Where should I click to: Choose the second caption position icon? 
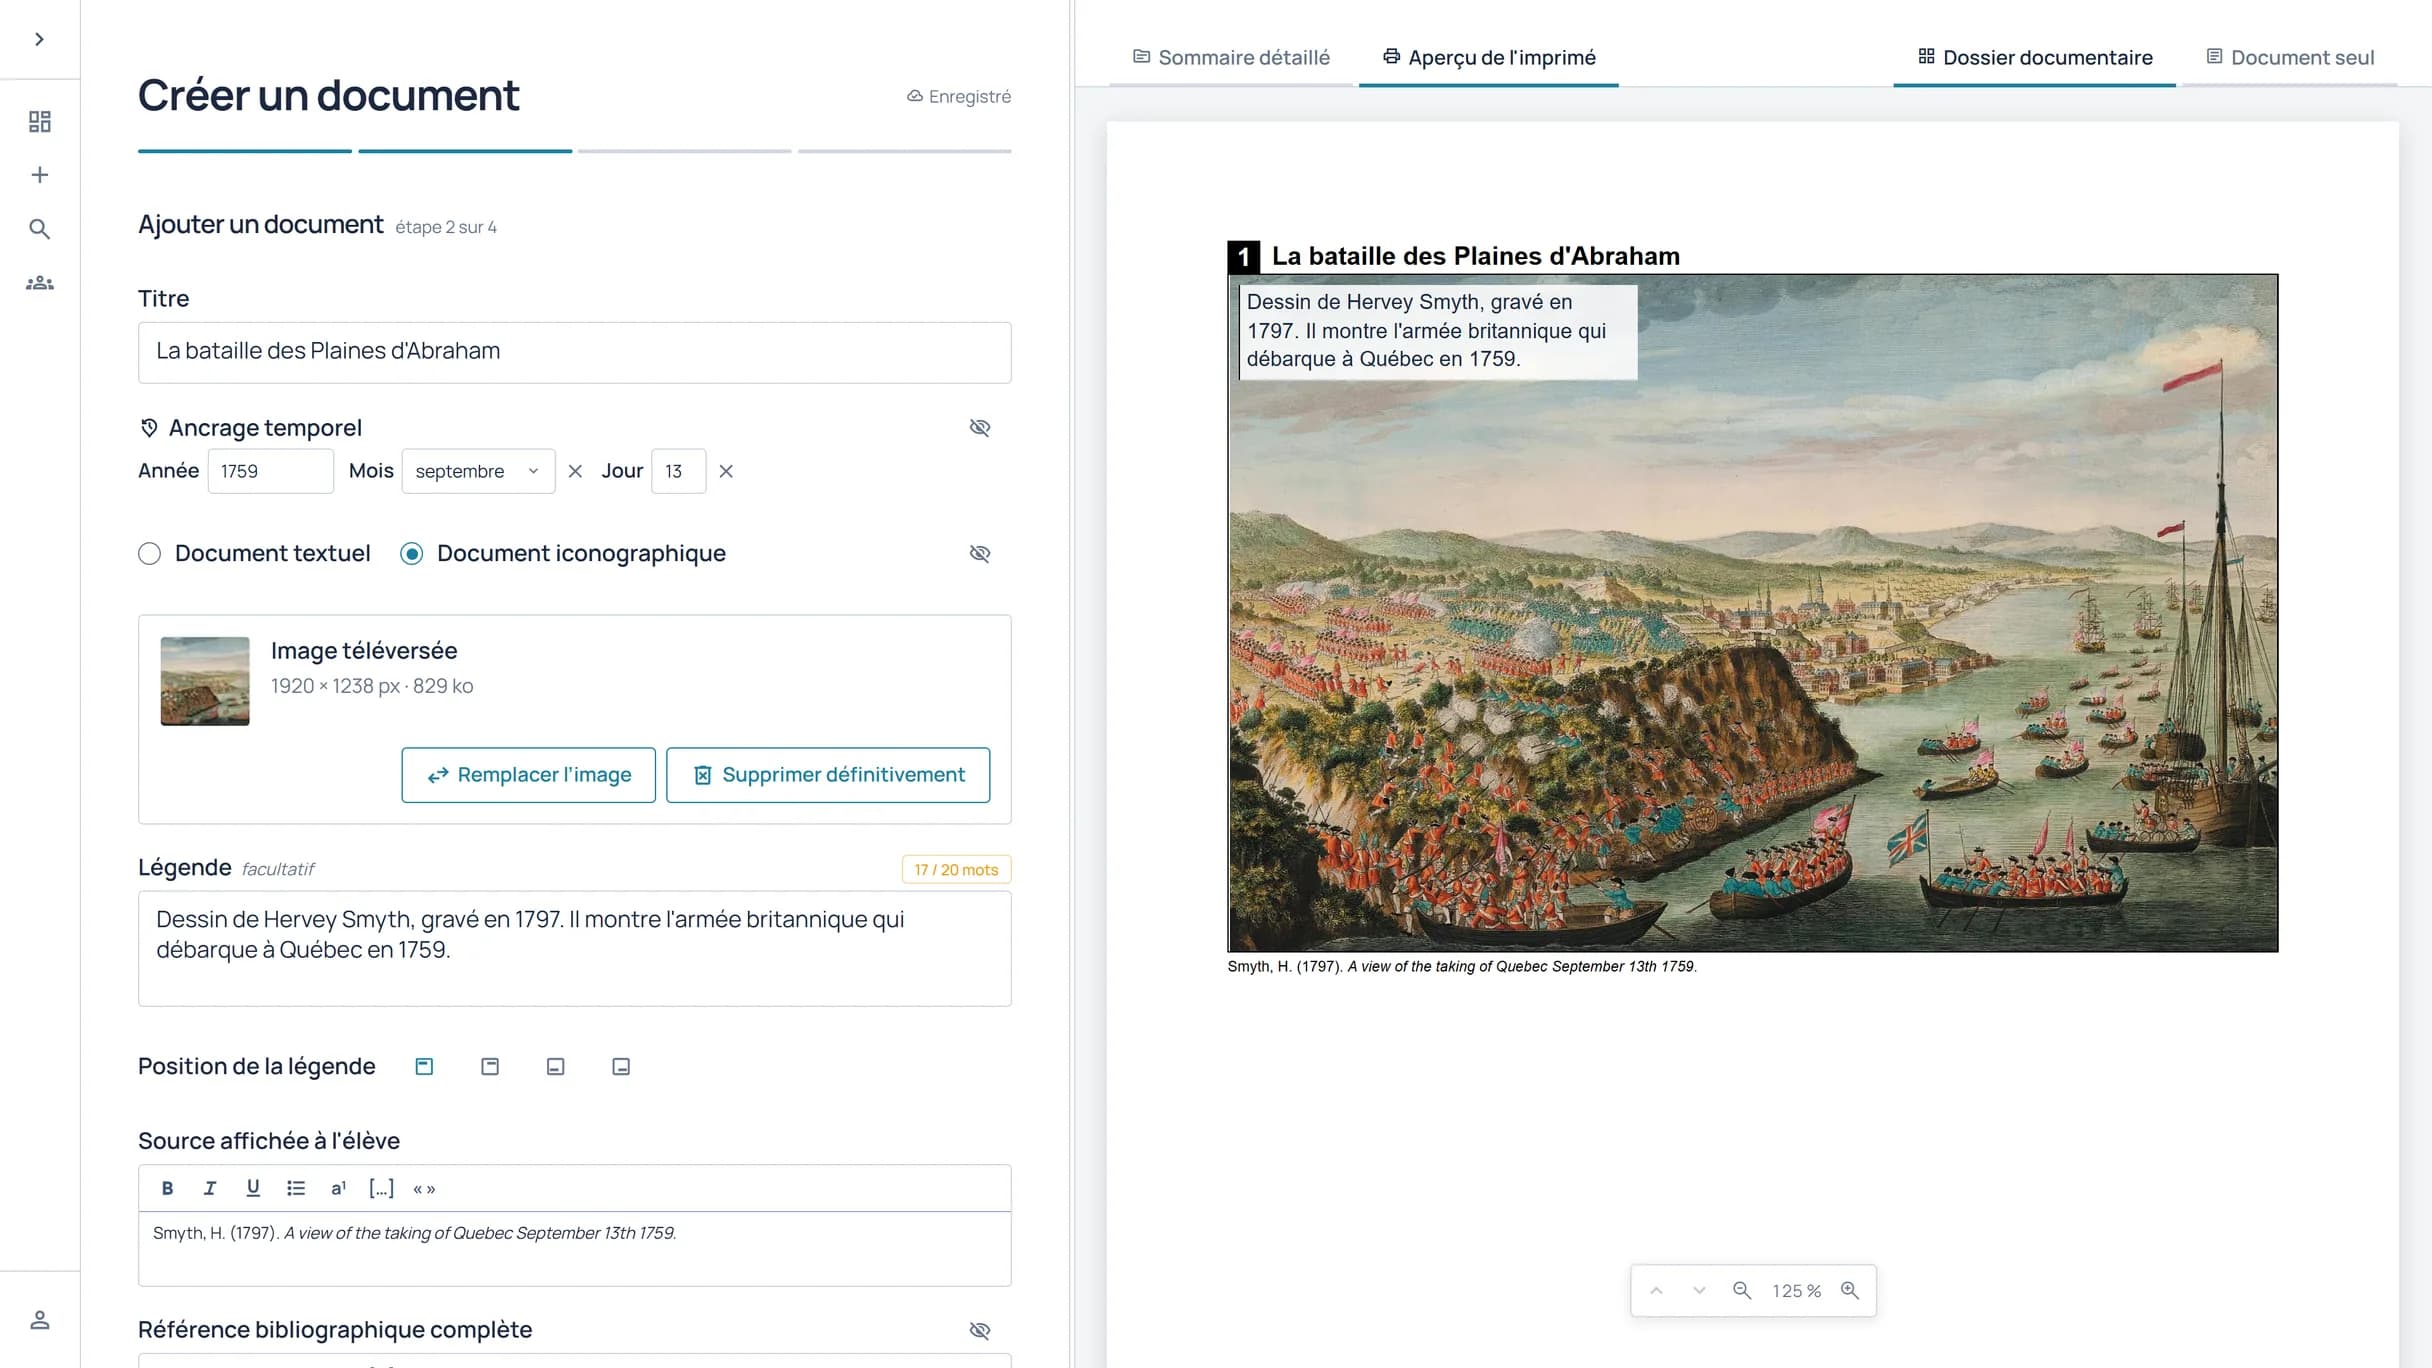tap(490, 1067)
